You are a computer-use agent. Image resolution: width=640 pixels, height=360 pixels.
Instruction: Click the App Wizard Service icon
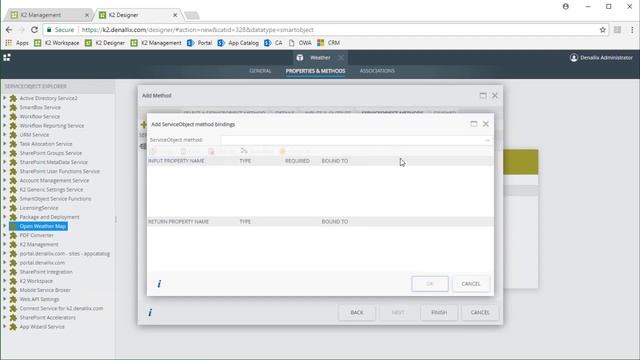[x=13, y=327]
